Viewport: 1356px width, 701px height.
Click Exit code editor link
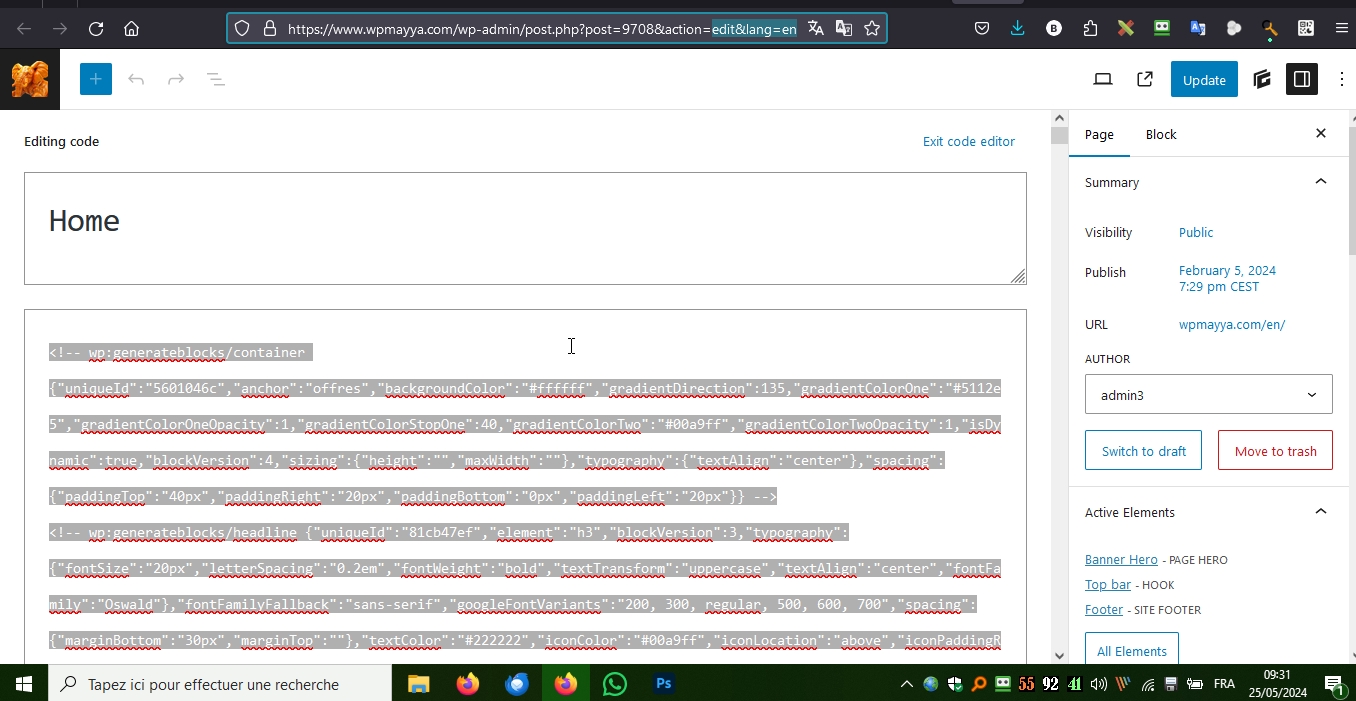pyautogui.click(x=969, y=141)
